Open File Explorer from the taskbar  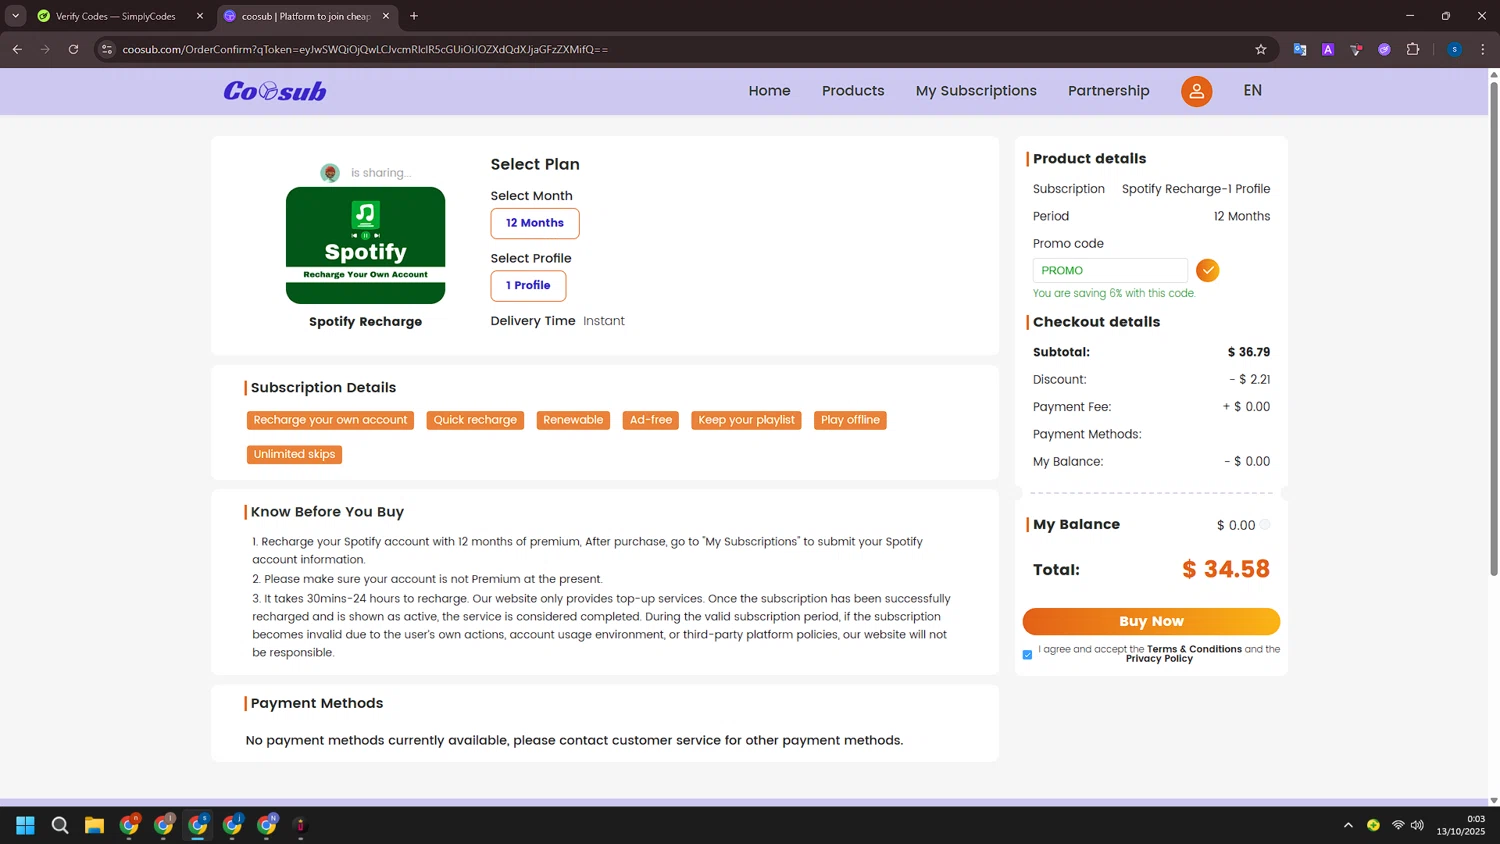click(94, 825)
